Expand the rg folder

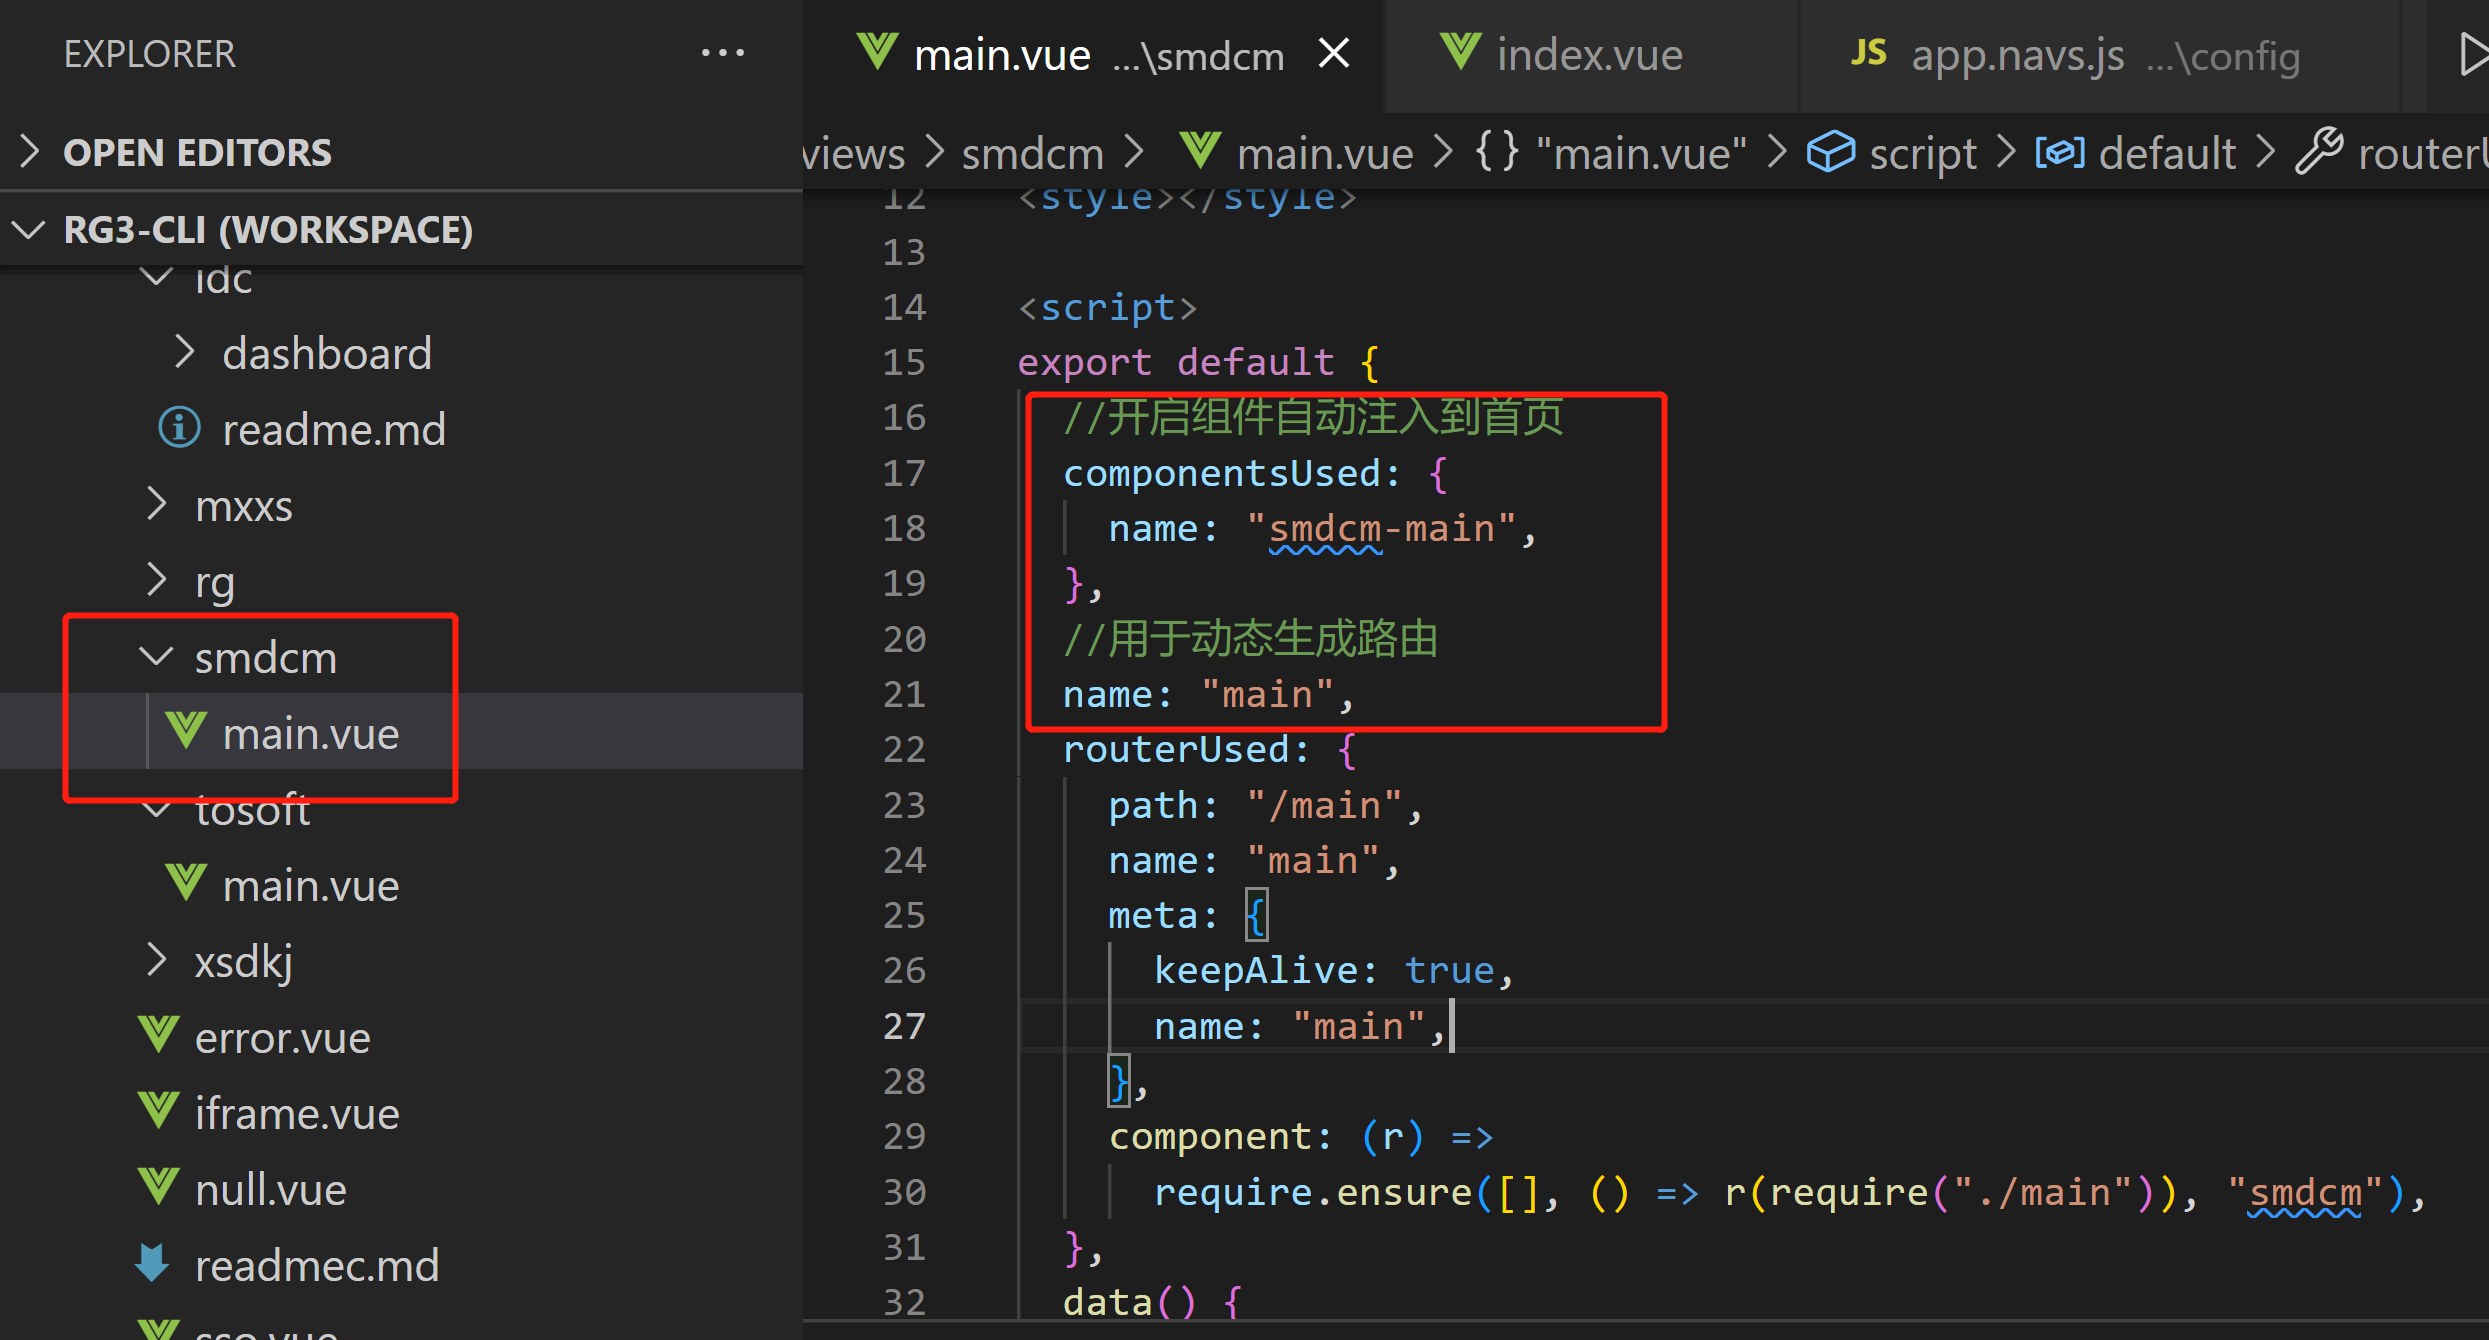(156, 580)
